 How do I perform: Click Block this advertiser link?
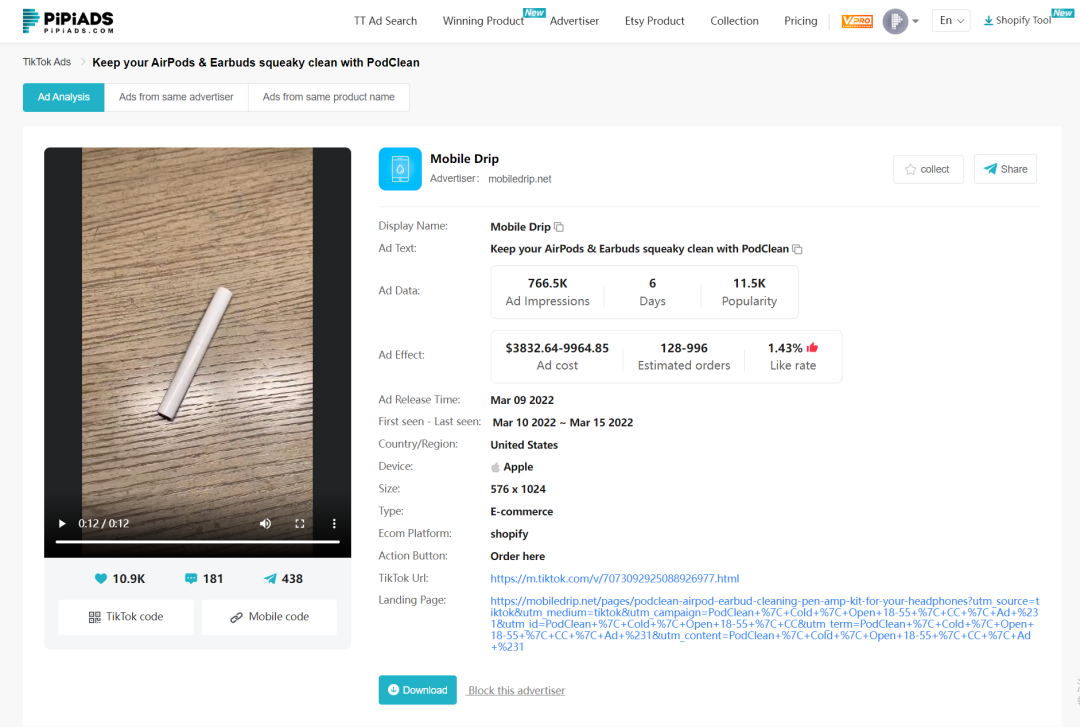click(x=517, y=690)
